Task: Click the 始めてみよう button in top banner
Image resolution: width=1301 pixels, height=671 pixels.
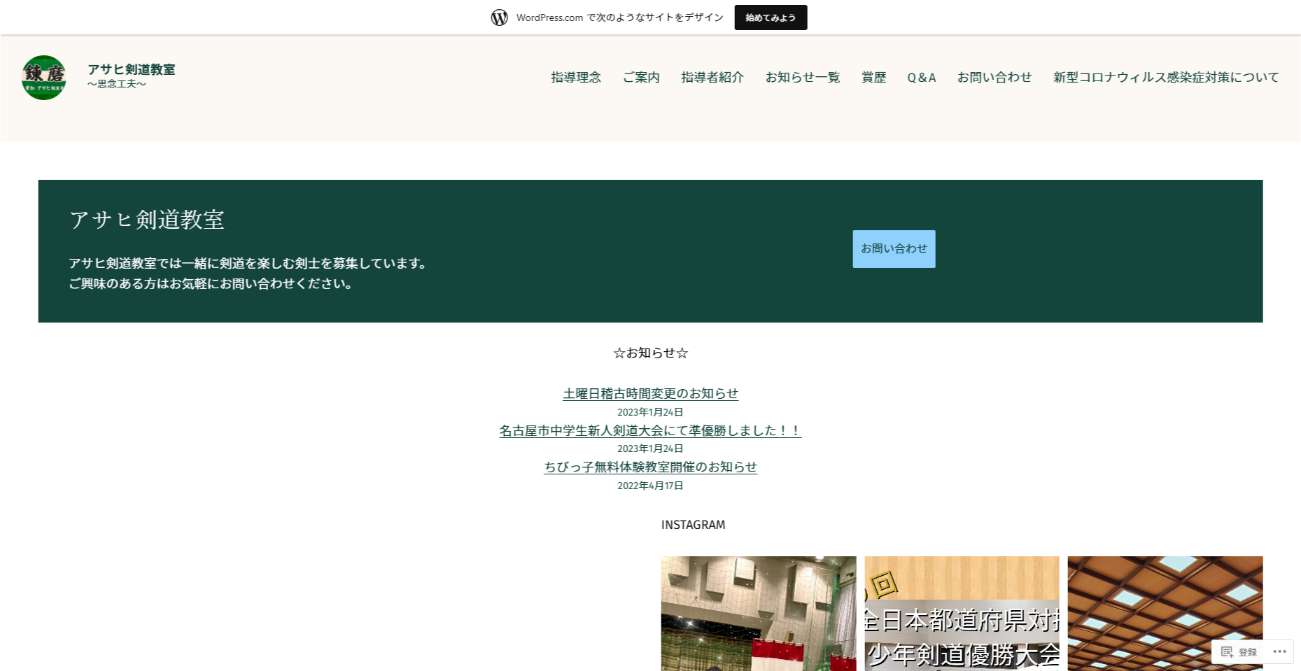Action: (x=770, y=17)
